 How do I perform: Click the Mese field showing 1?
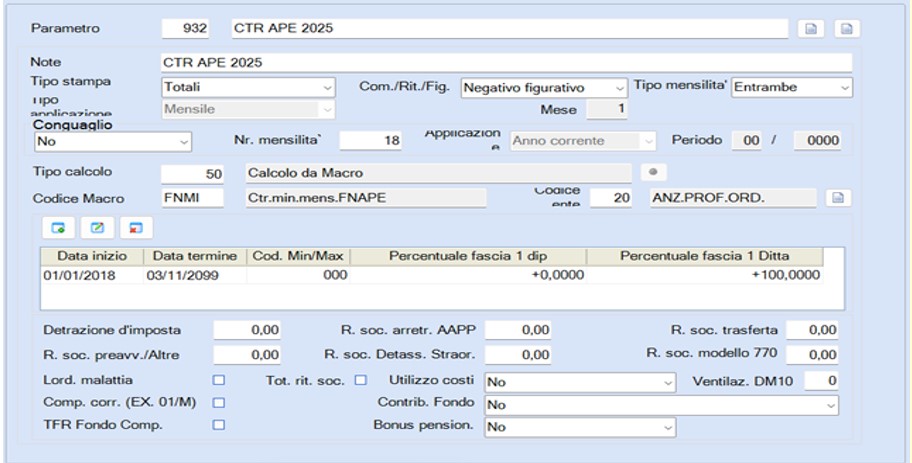point(607,109)
